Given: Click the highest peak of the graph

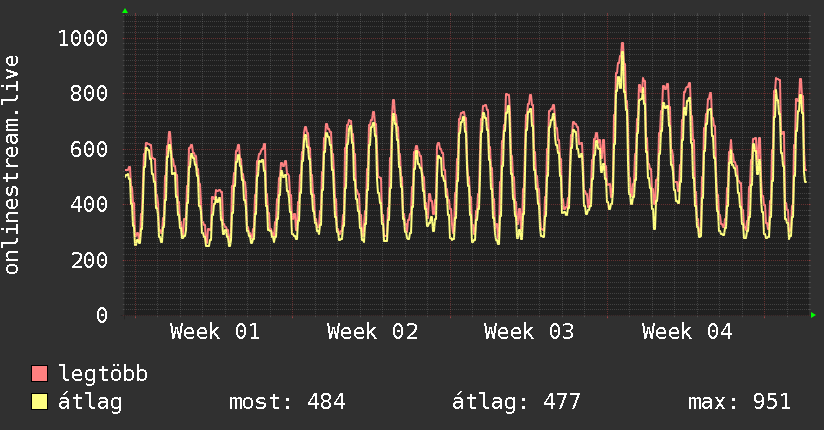Looking at the screenshot, I should (623, 44).
